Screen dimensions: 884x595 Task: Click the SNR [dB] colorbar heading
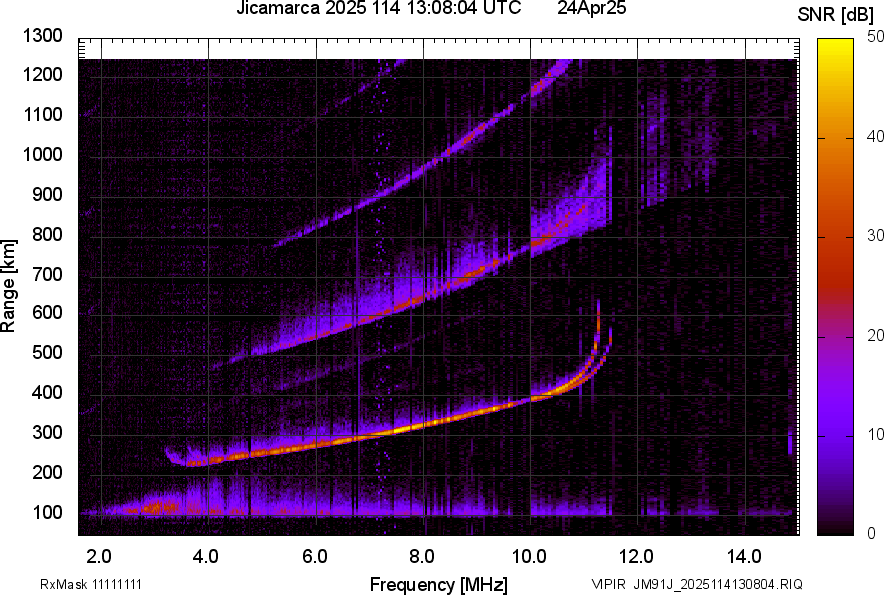pos(835,13)
